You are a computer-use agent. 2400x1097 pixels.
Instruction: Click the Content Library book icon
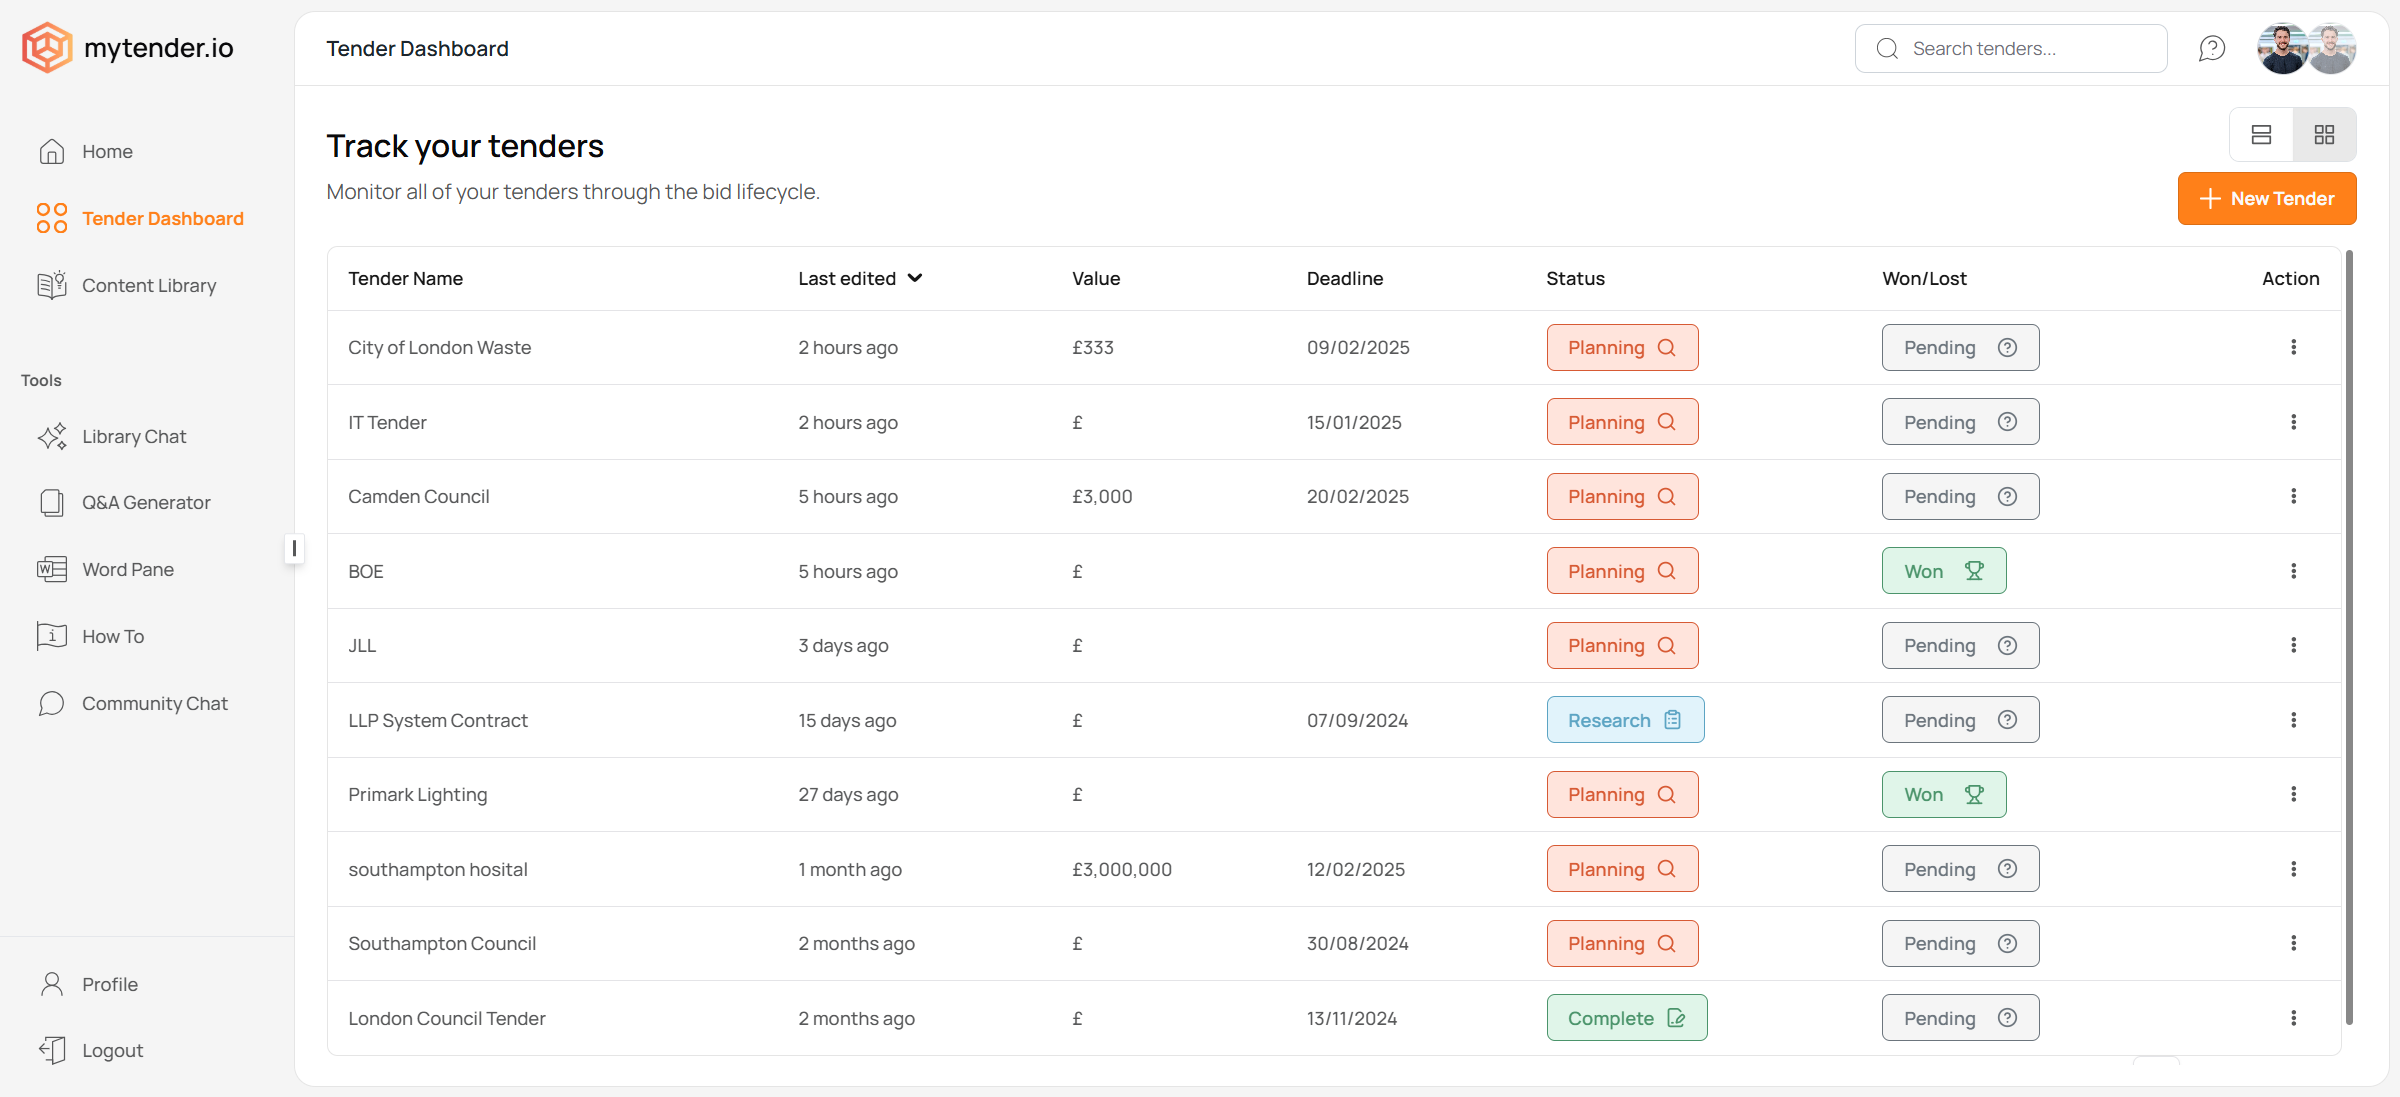click(x=52, y=286)
